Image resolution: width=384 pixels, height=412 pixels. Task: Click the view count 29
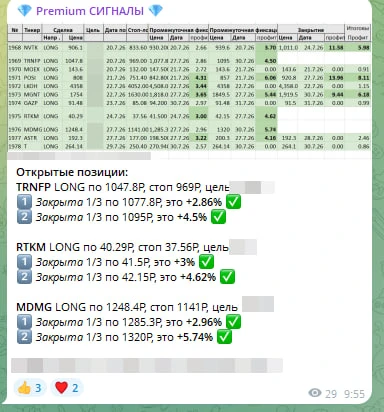(x=331, y=394)
